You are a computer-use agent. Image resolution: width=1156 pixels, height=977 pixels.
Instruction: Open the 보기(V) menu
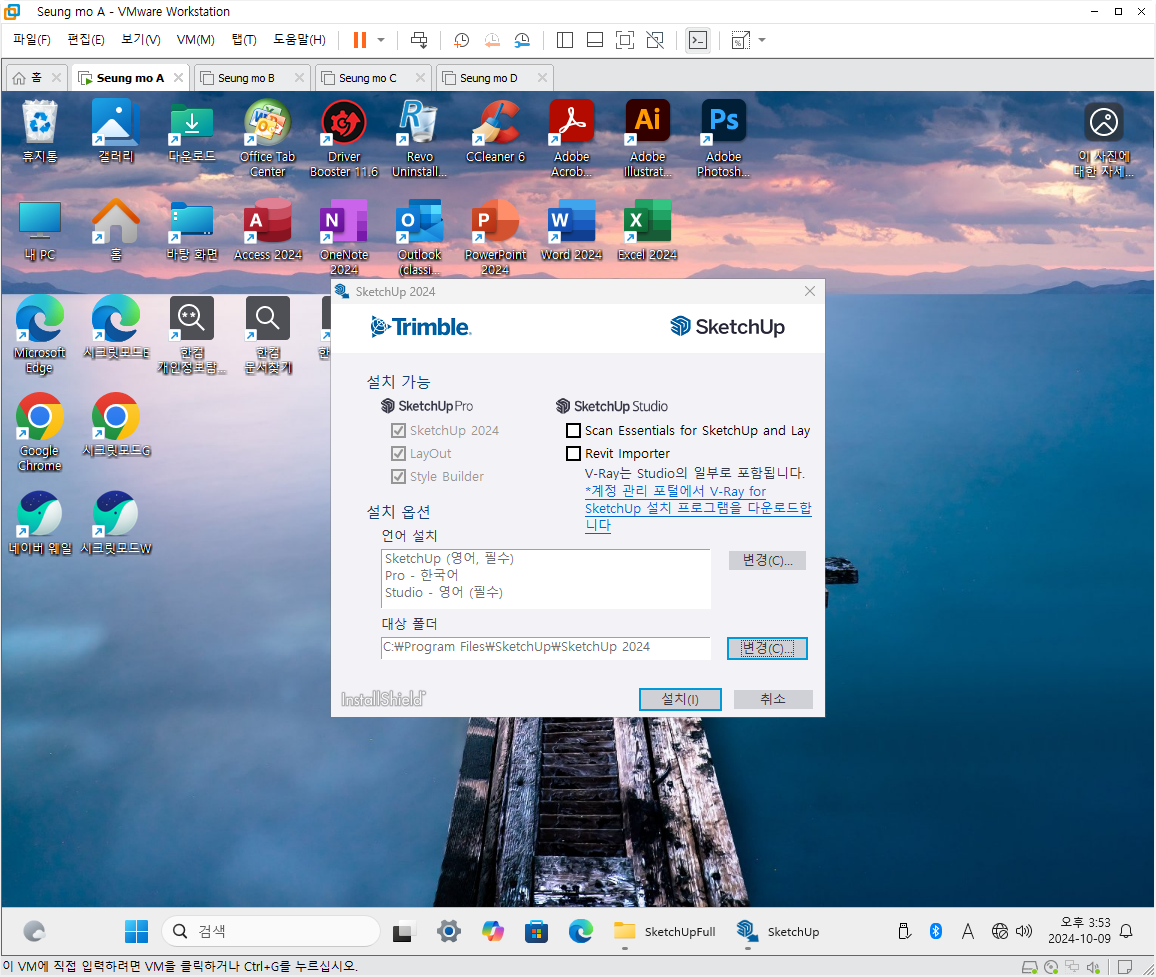pyautogui.click(x=140, y=40)
